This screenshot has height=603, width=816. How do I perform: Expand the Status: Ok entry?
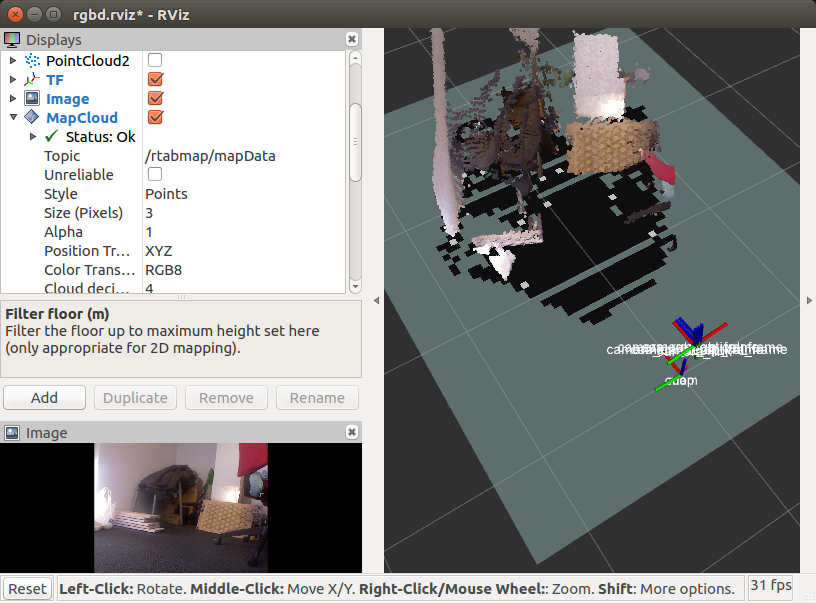coord(33,137)
